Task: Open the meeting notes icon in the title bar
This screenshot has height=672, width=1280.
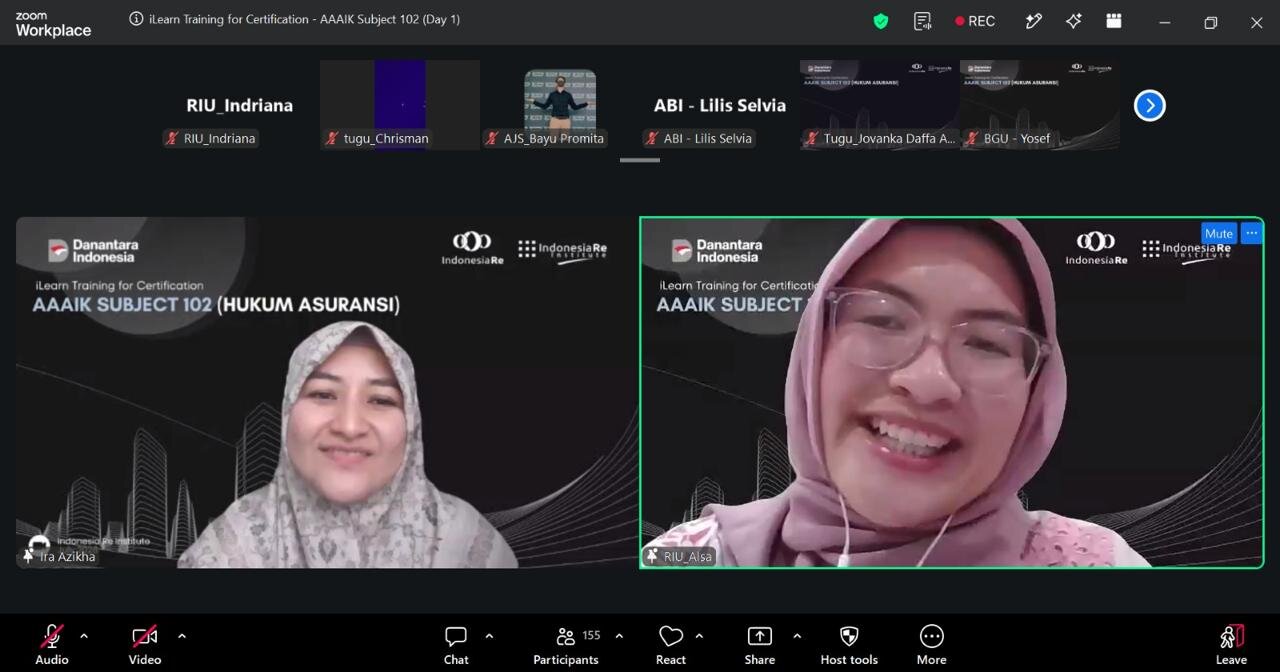Action: click(923, 21)
